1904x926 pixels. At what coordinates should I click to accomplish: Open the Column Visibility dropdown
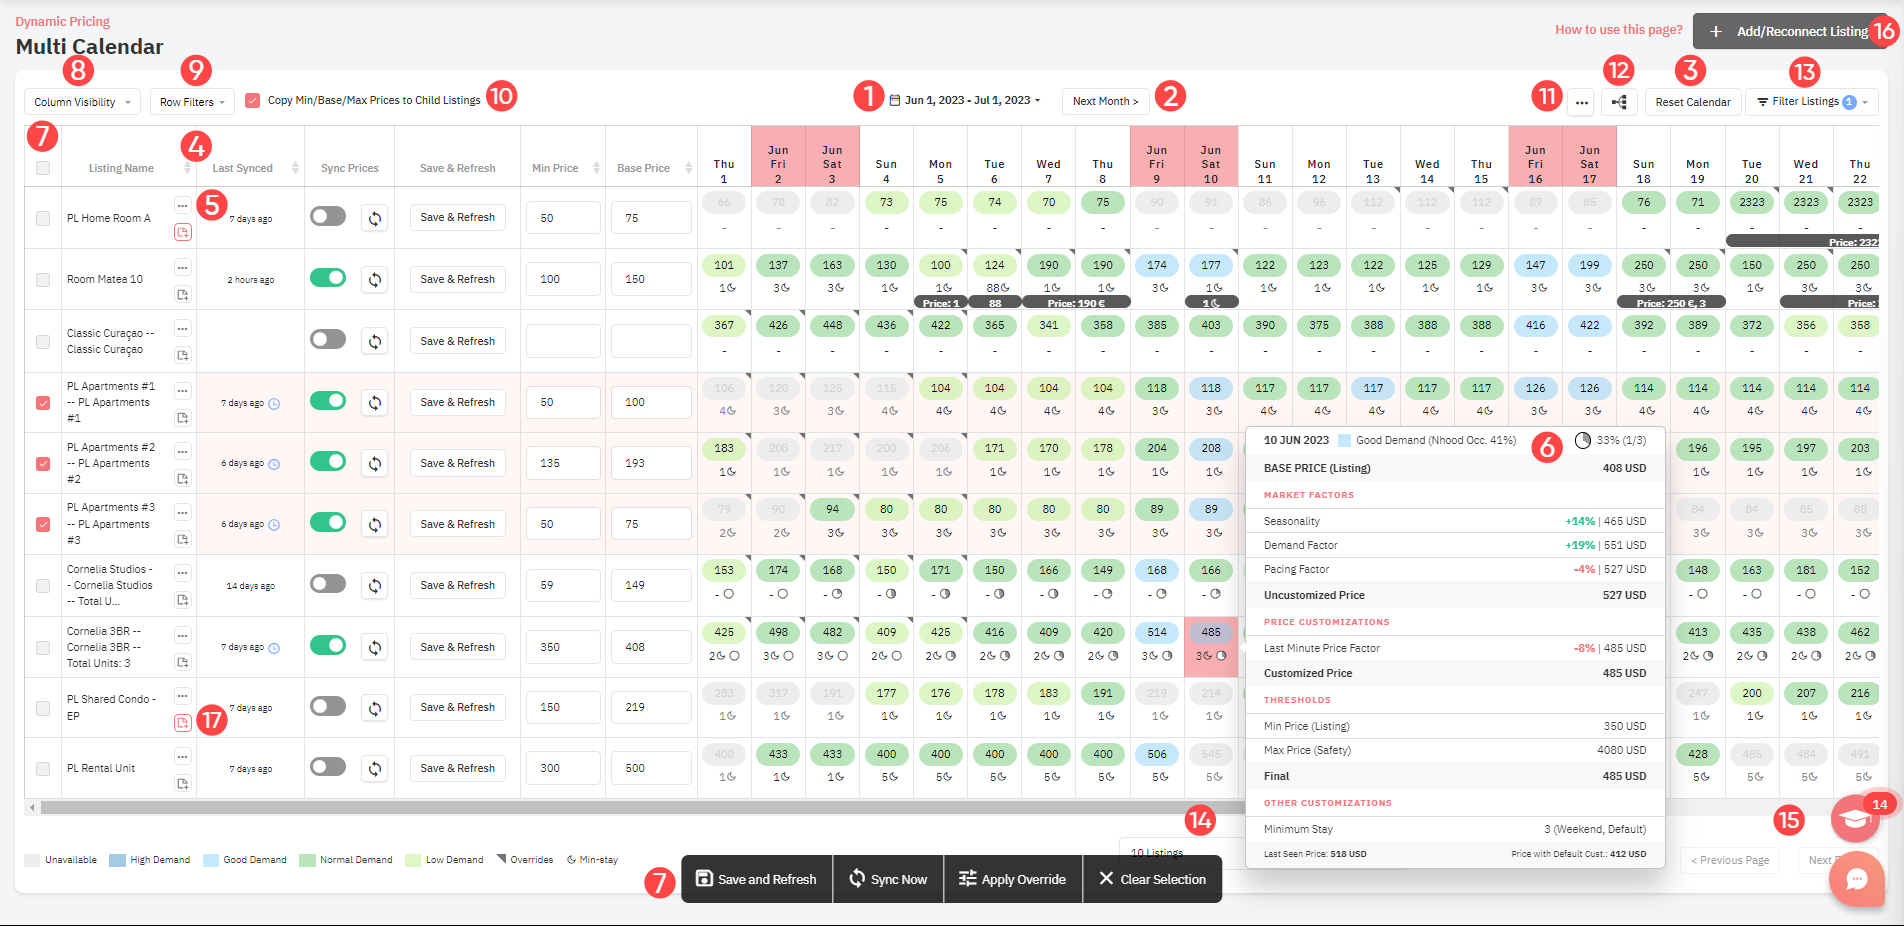(x=81, y=101)
